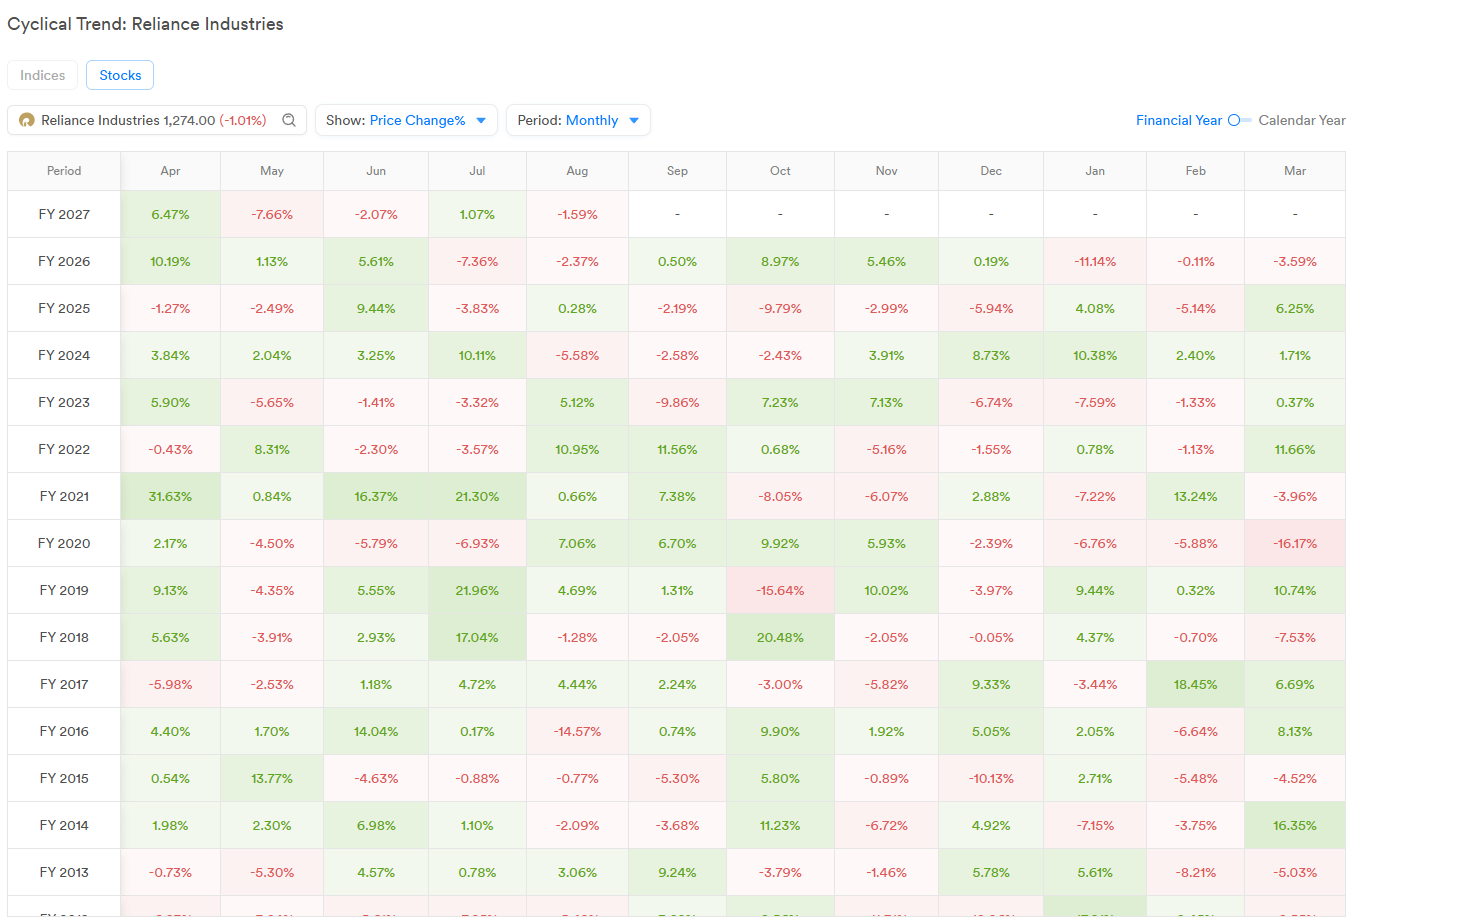
Task: Open the Show: Price Change% dropdown
Action: click(x=406, y=120)
